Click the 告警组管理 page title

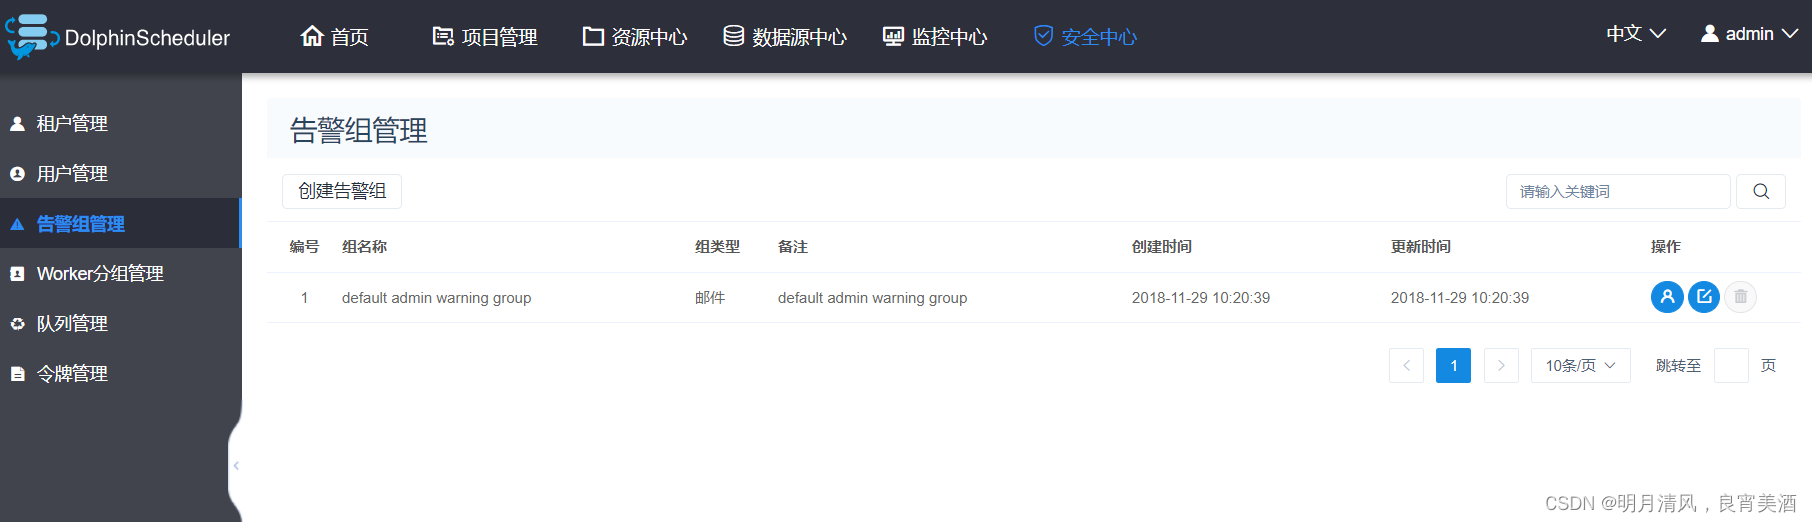pos(359,131)
